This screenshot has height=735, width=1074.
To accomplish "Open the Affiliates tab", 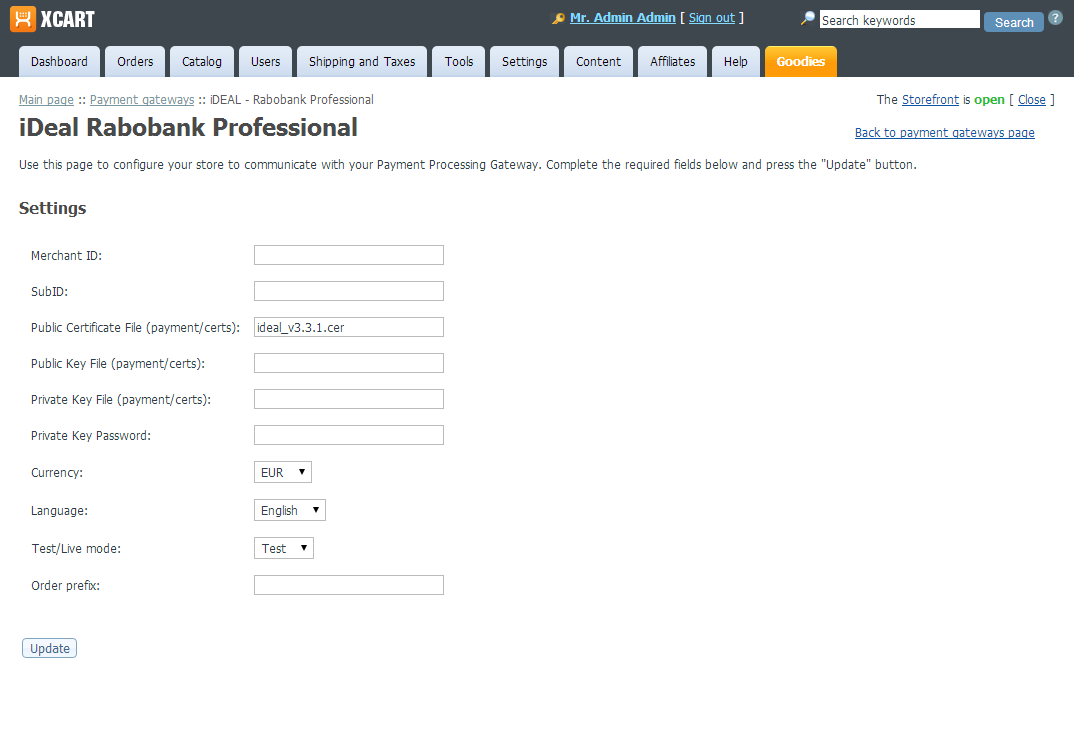I will [x=673, y=62].
